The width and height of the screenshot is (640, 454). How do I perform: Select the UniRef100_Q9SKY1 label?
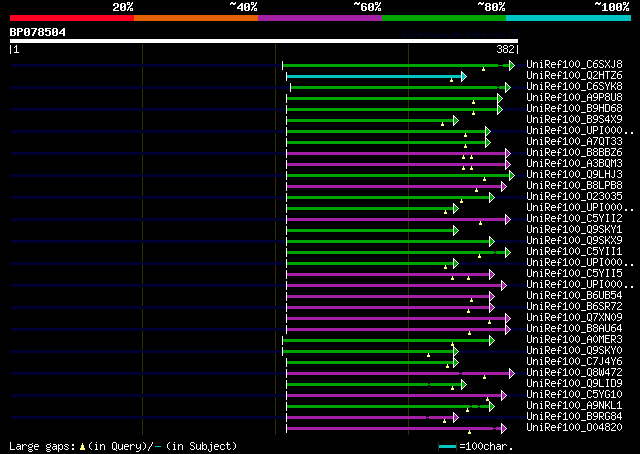(574, 229)
